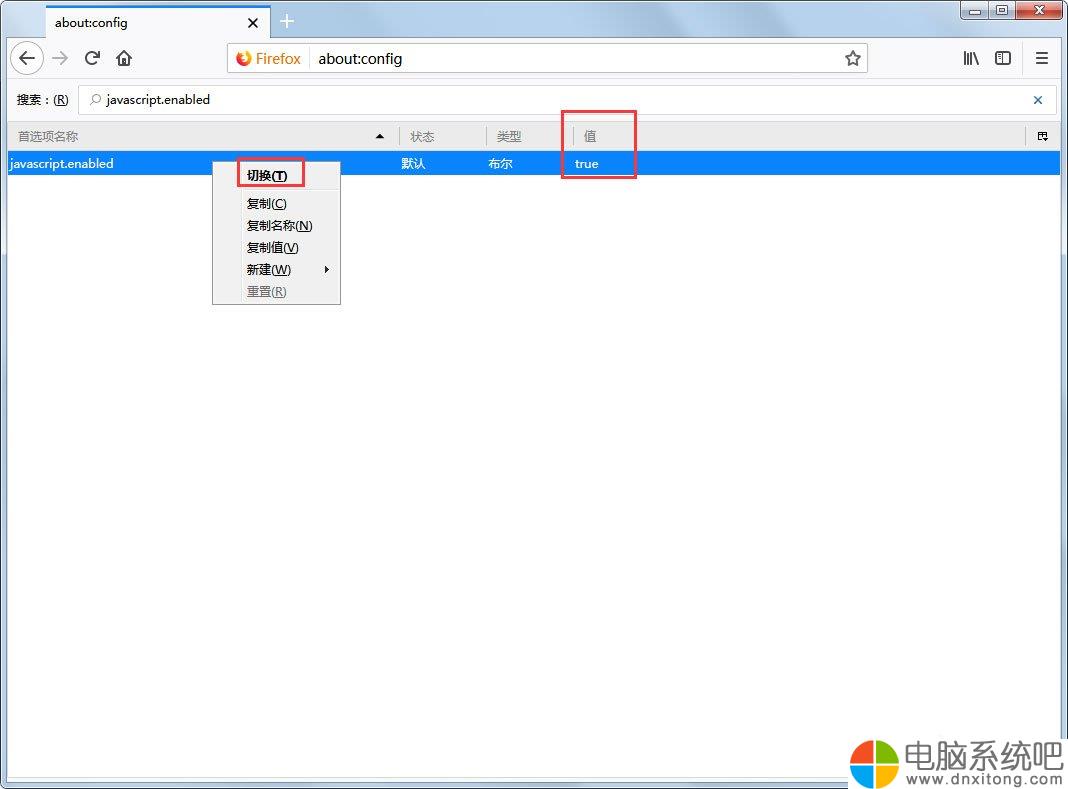
Task: Select 复制值(V) menu entry
Action: (277, 247)
